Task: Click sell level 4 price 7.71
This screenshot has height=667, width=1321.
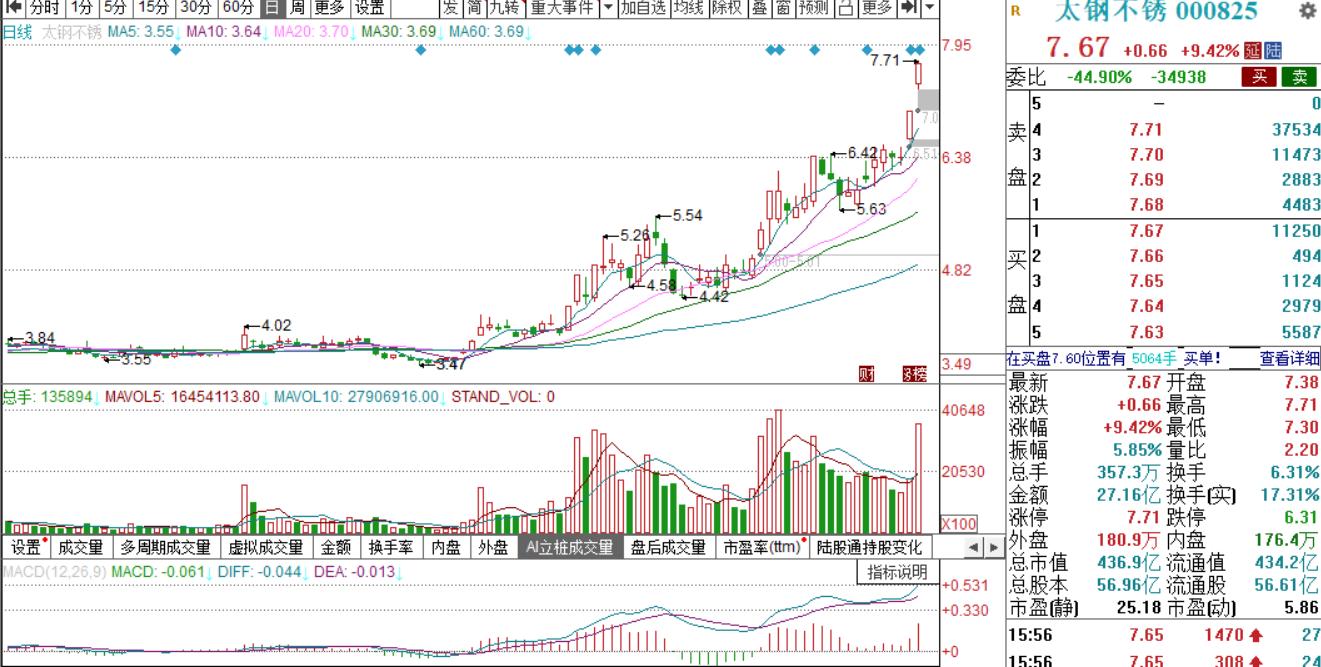Action: [1146, 130]
